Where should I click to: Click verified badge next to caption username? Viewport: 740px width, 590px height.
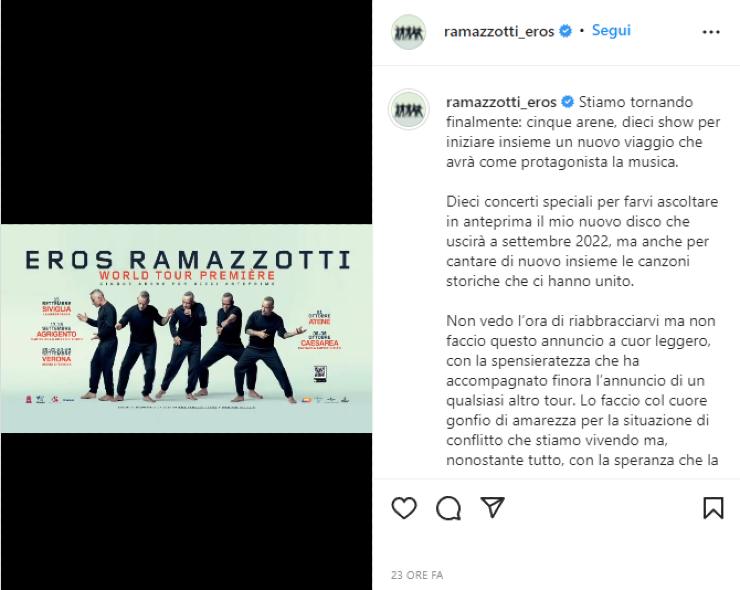click(568, 101)
